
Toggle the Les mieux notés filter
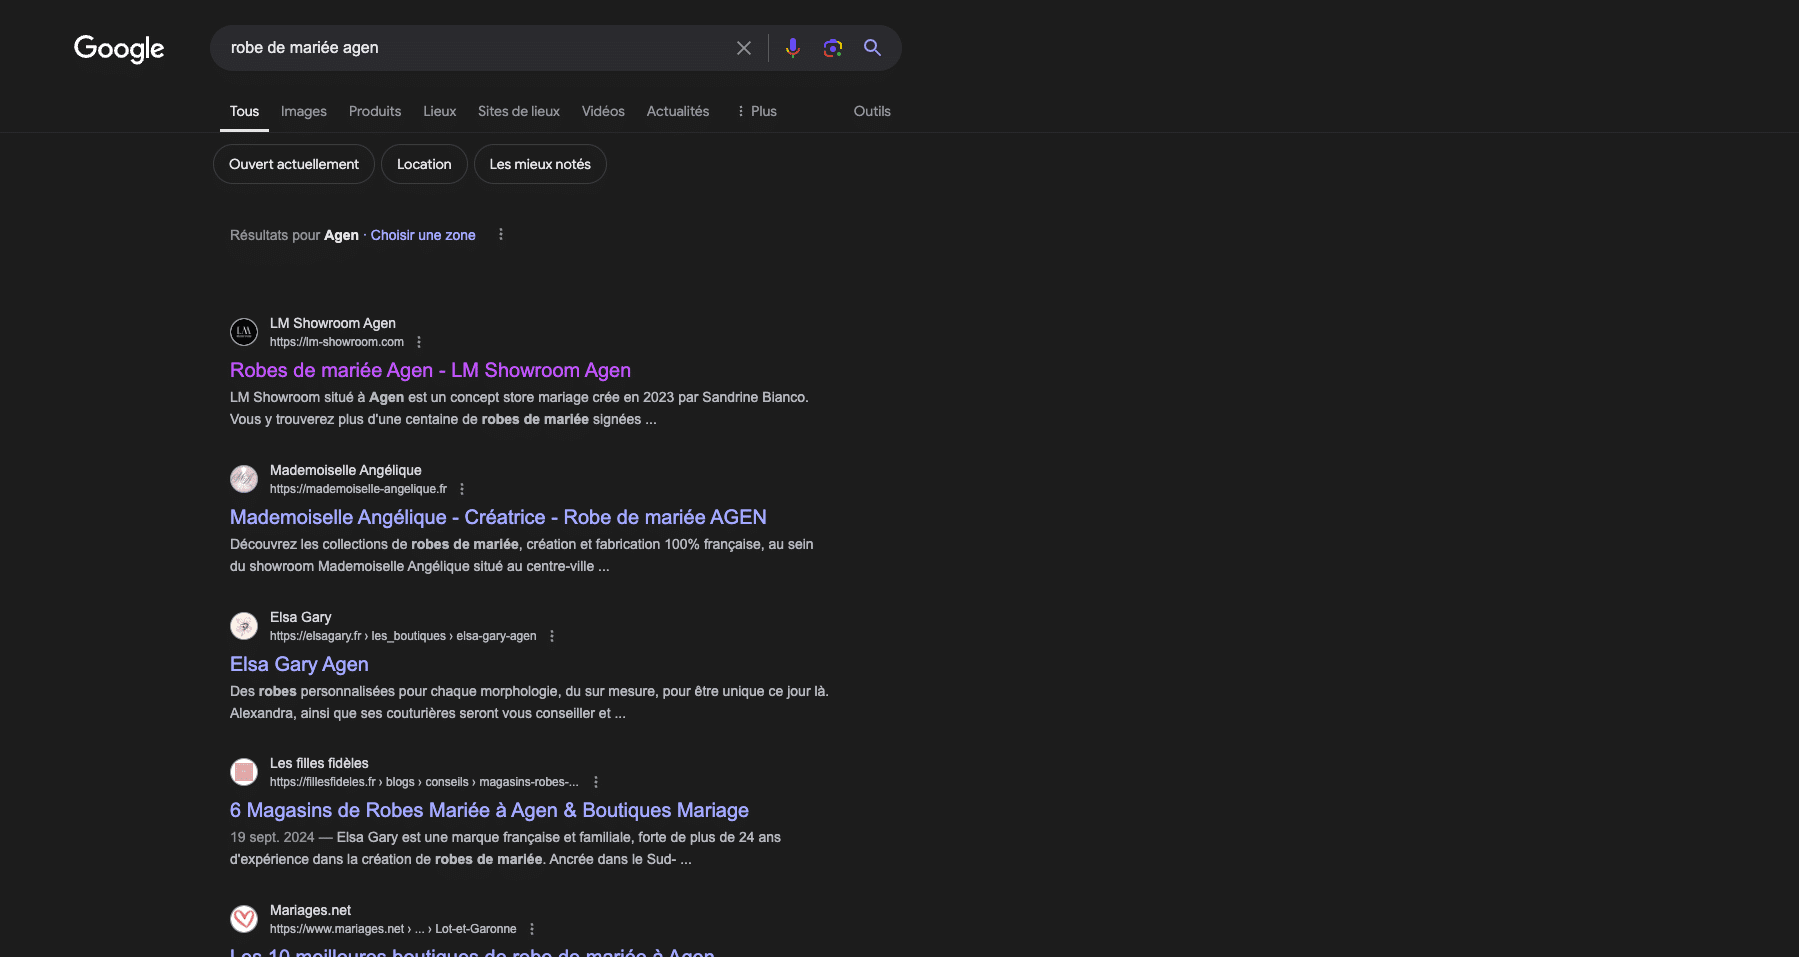pyautogui.click(x=540, y=164)
